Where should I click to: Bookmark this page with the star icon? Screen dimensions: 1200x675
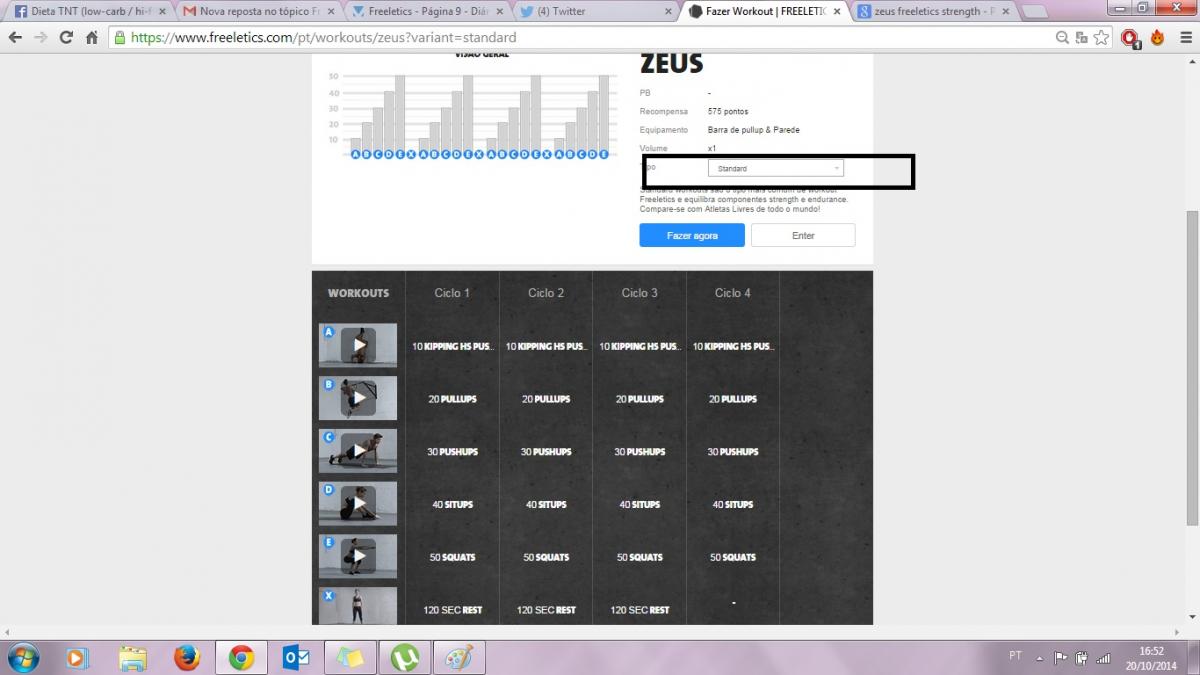tap(1101, 37)
